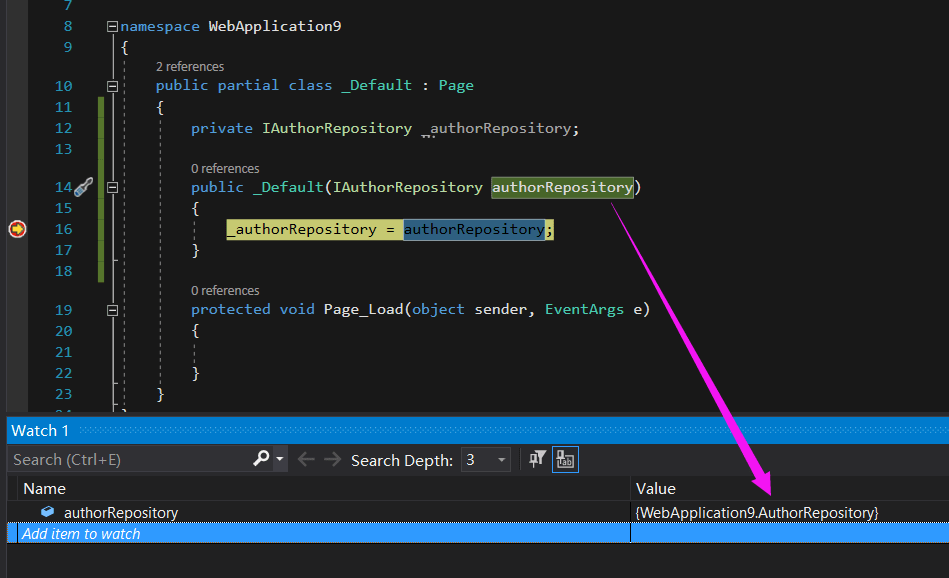Open the 2 references CodeLens link
Image resolution: width=949 pixels, height=578 pixels.
[x=190, y=66]
